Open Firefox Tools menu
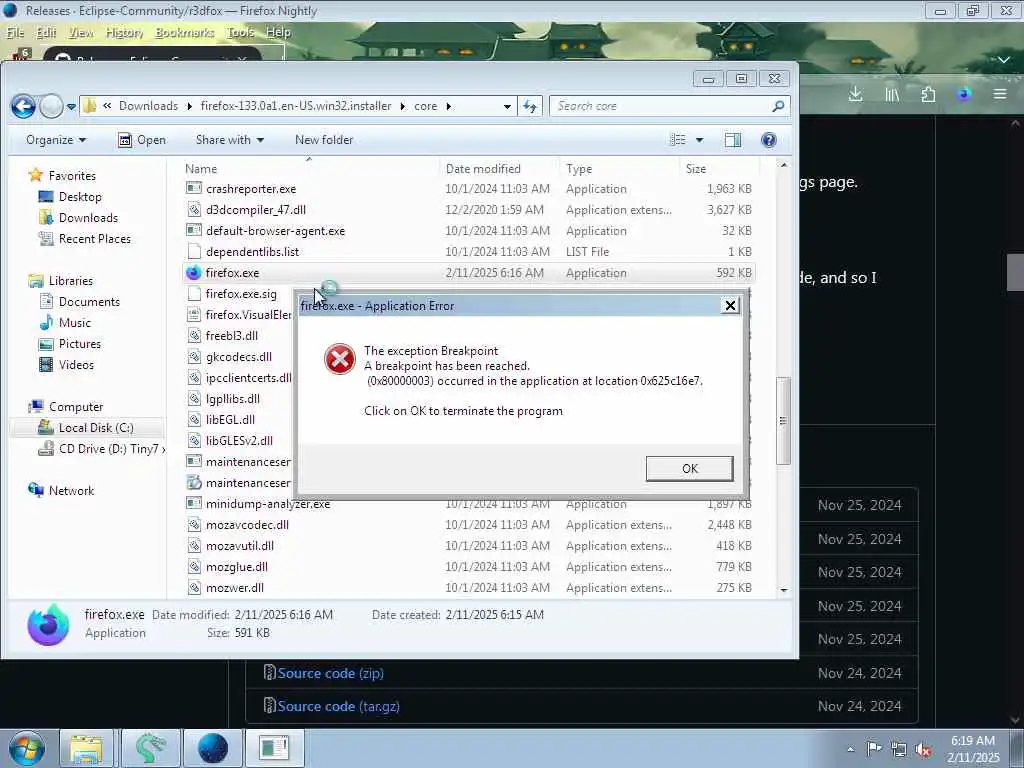Viewport: 1024px width, 768px height. 240,32
